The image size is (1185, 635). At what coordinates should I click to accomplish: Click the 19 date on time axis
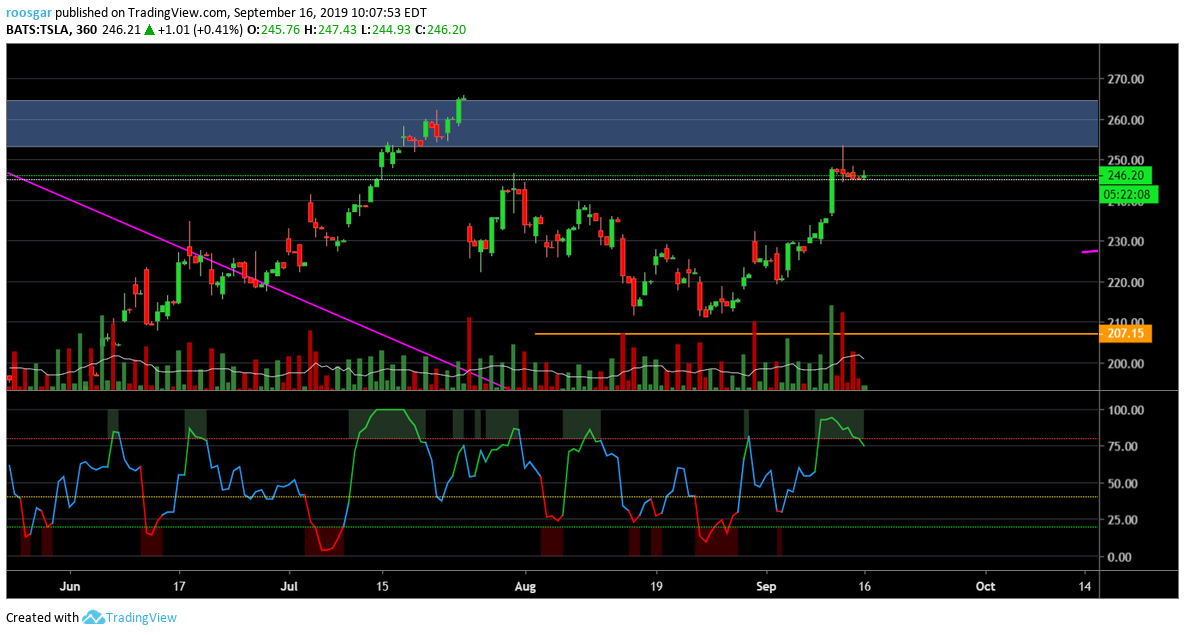(655, 587)
